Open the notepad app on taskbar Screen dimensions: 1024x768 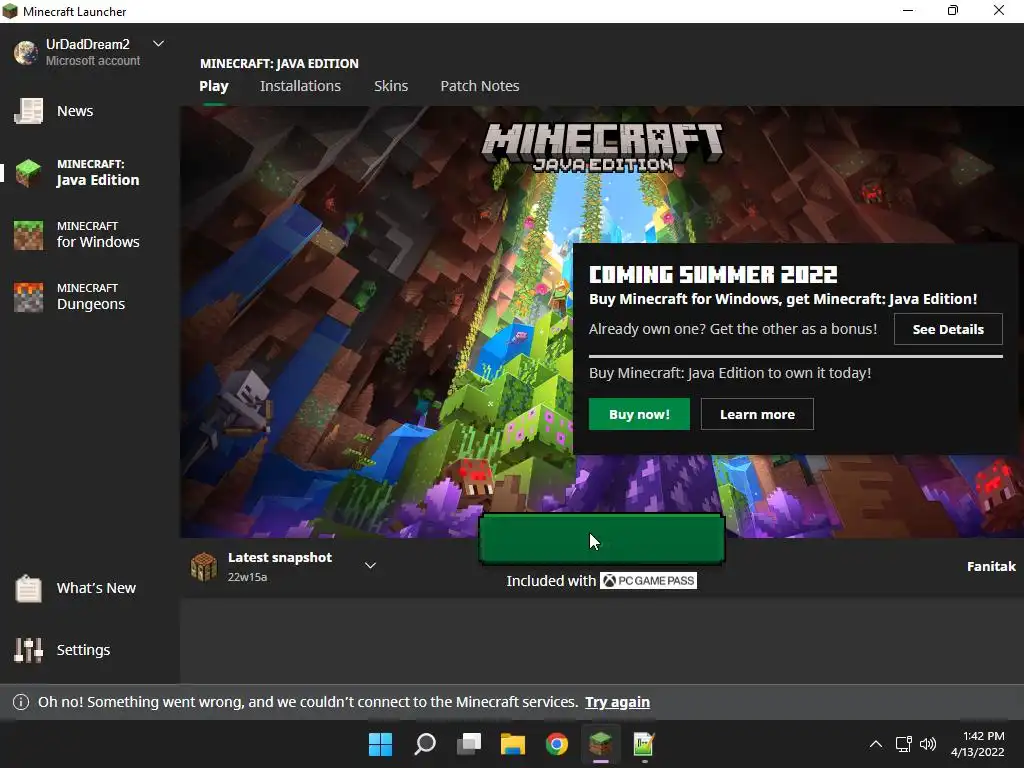click(x=644, y=744)
